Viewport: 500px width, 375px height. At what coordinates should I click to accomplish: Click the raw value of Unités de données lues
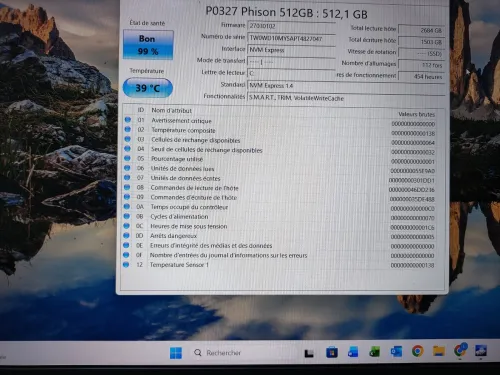(412, 171)
